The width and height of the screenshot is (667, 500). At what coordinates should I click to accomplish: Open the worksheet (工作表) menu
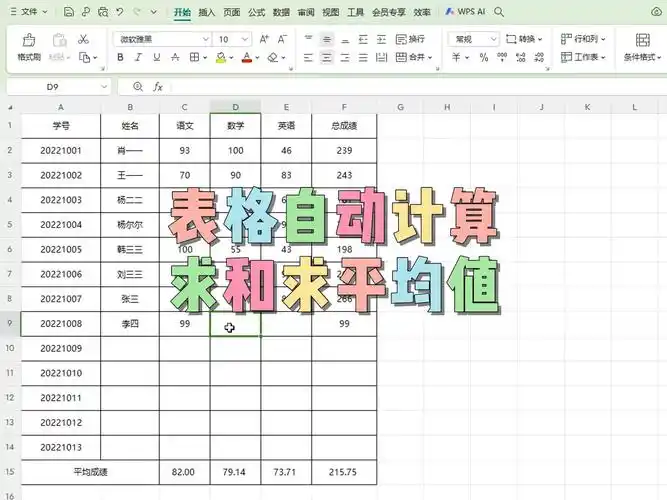click(583, 57)
